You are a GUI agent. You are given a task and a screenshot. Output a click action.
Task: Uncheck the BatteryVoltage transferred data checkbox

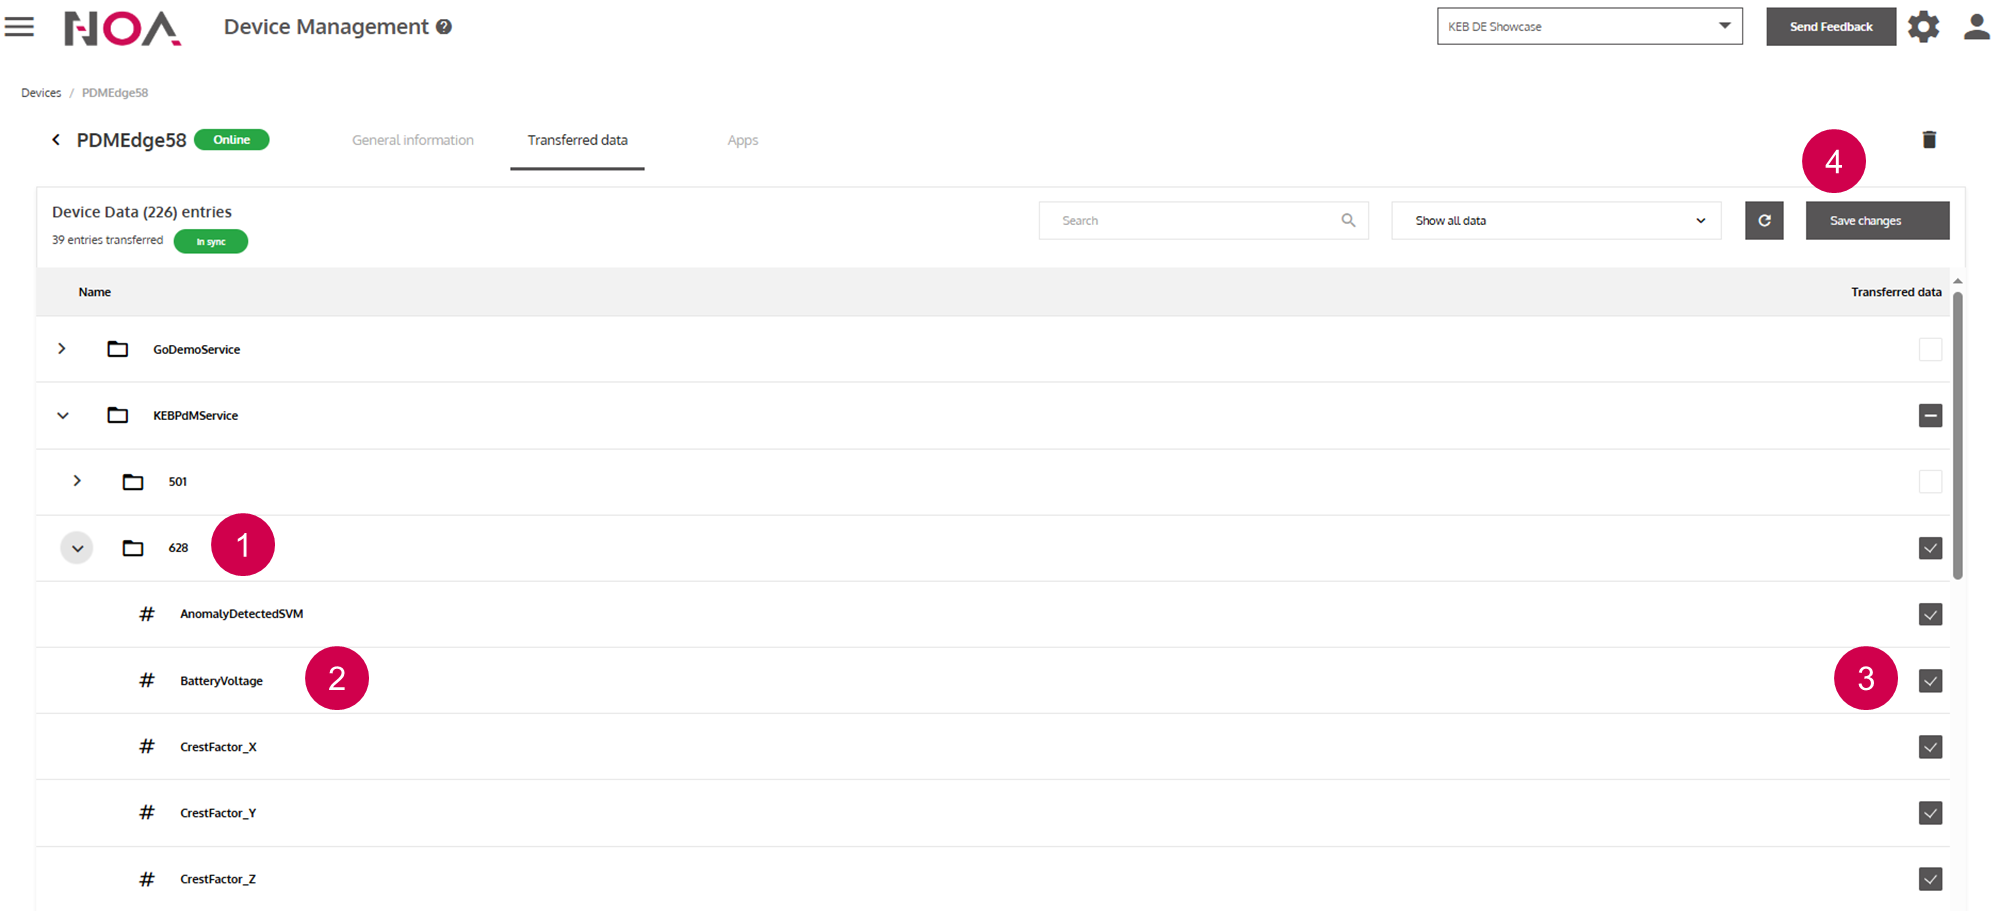(x=1930, y=681)
